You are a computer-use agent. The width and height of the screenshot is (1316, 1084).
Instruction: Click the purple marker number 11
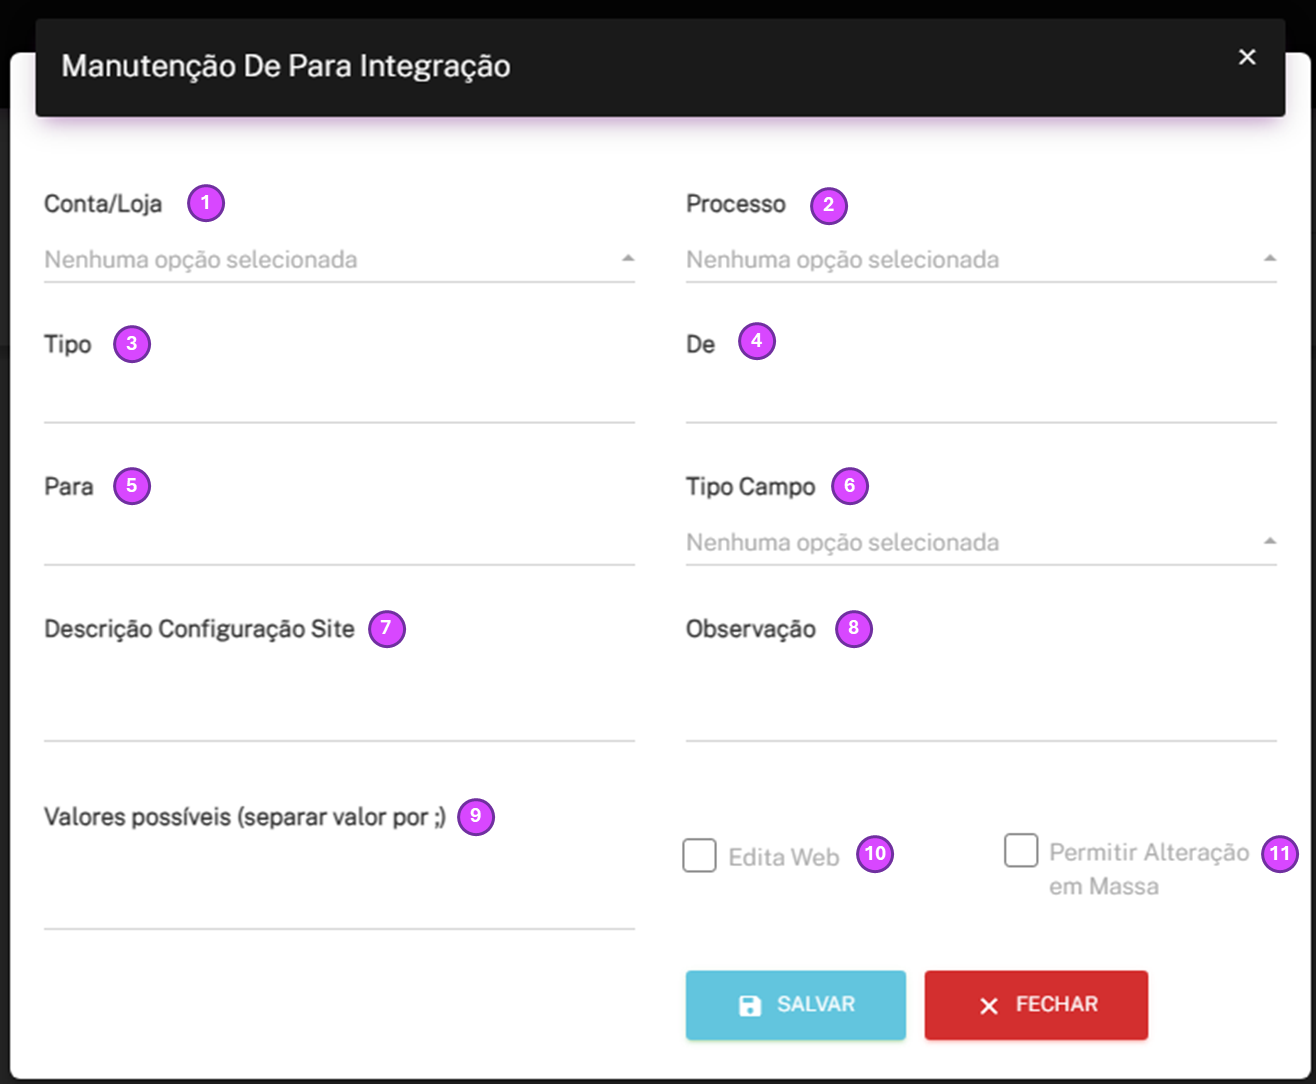[x=1280, y=854]
